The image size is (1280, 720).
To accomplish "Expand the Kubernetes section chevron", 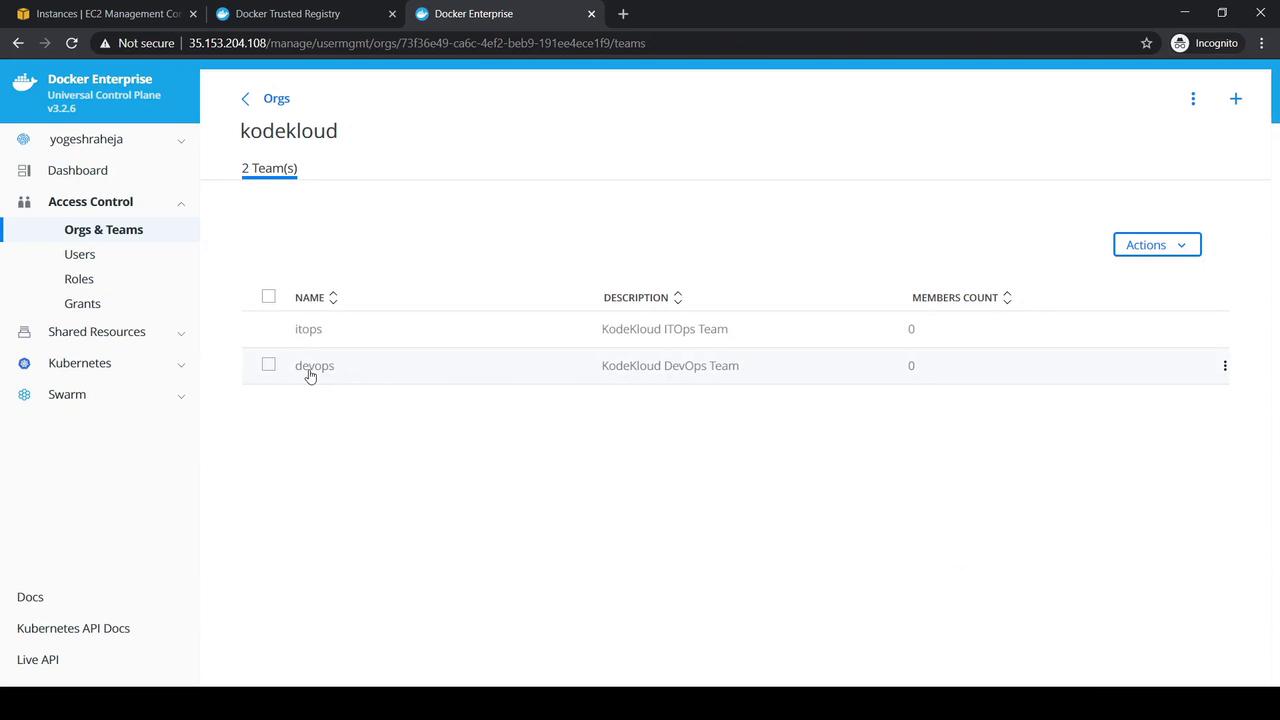I will click(181, 364).
